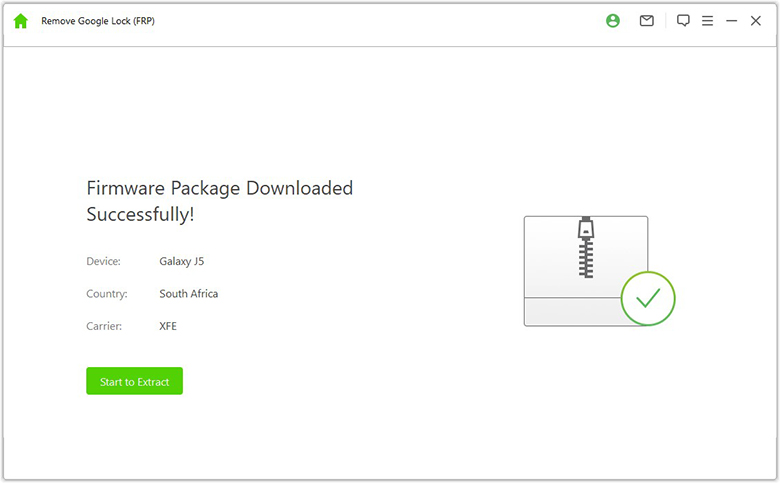
Task: Click the Firmware Package Downloaded heading line
Action: coord(219,188)
